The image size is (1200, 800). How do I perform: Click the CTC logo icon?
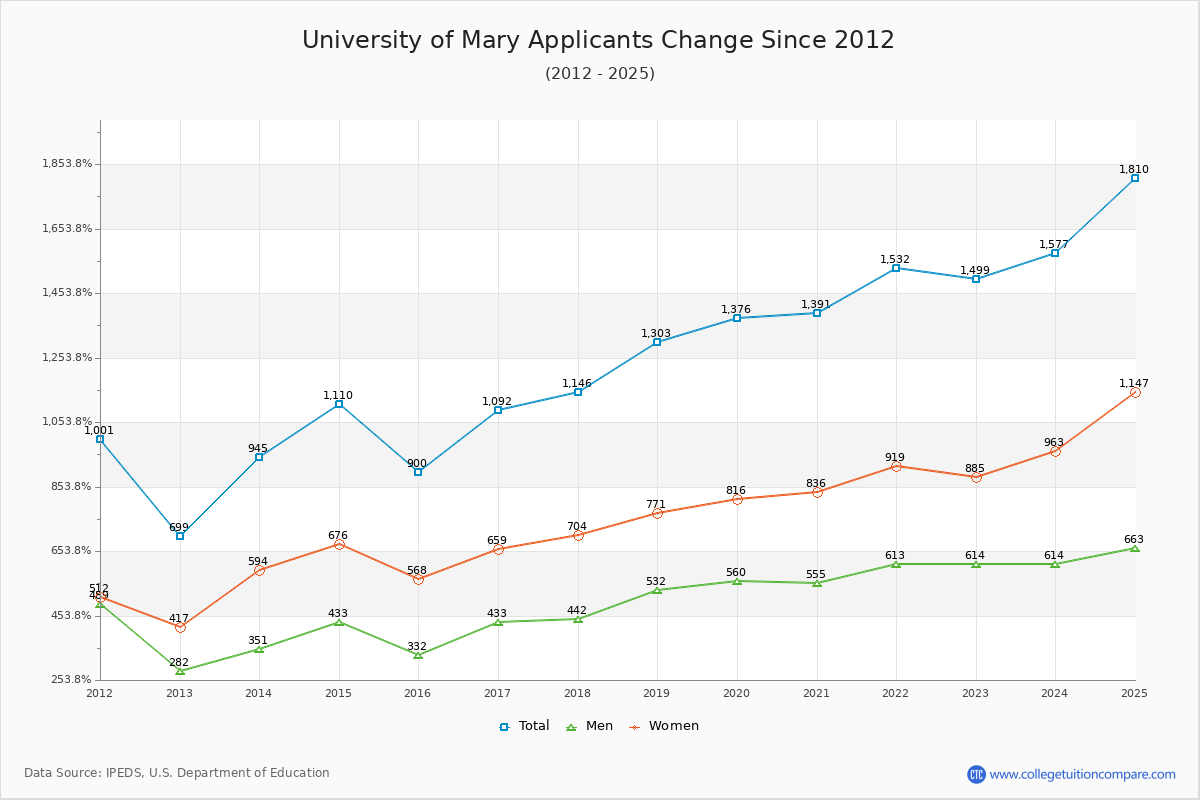coord(976,774)
